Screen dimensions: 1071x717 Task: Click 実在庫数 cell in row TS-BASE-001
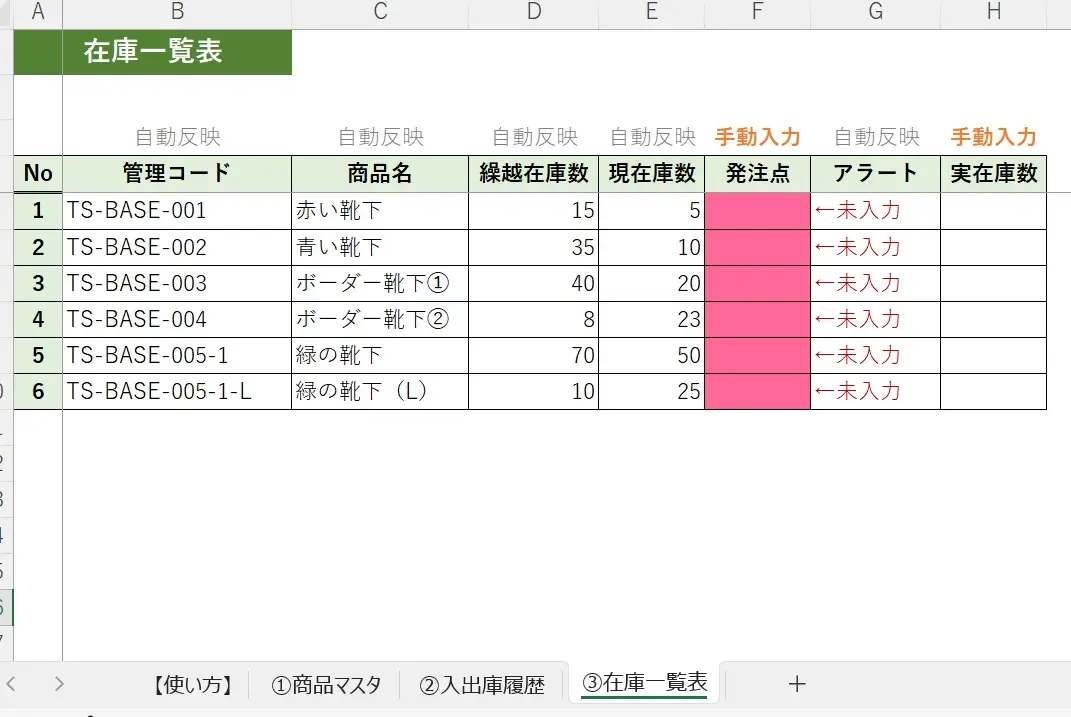point(994,211)
